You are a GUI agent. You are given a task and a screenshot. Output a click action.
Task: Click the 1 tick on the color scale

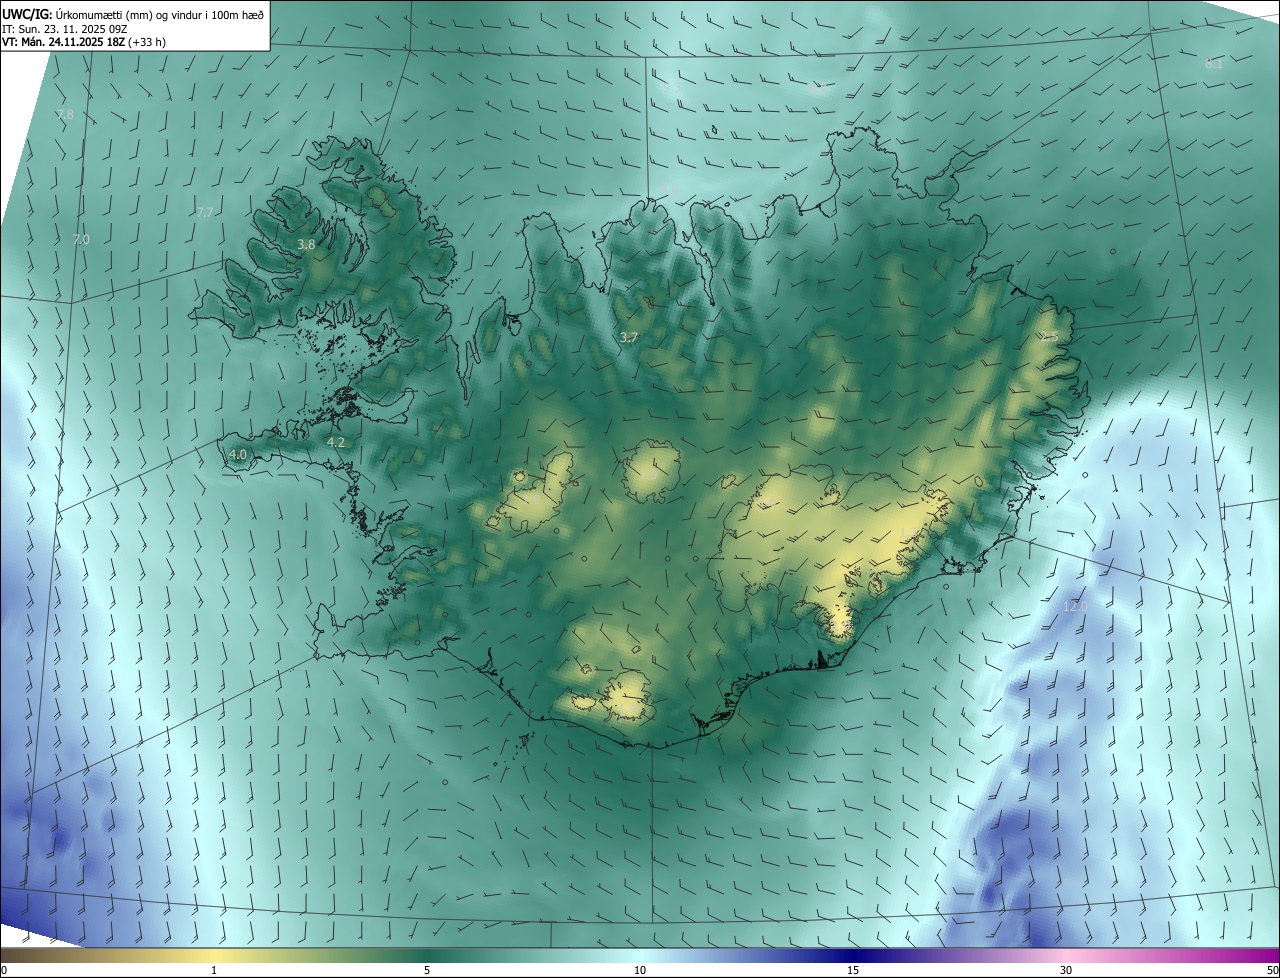click(x=214, y=970)
